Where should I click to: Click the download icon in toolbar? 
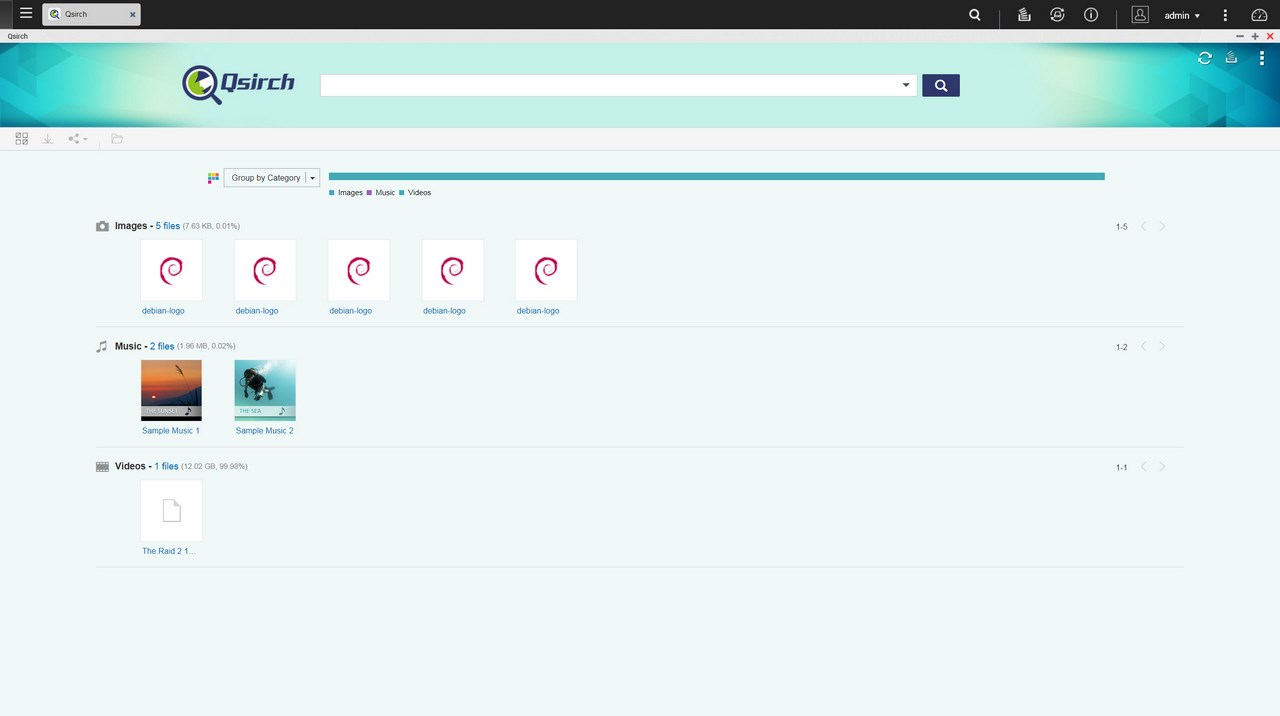point(47,139)
